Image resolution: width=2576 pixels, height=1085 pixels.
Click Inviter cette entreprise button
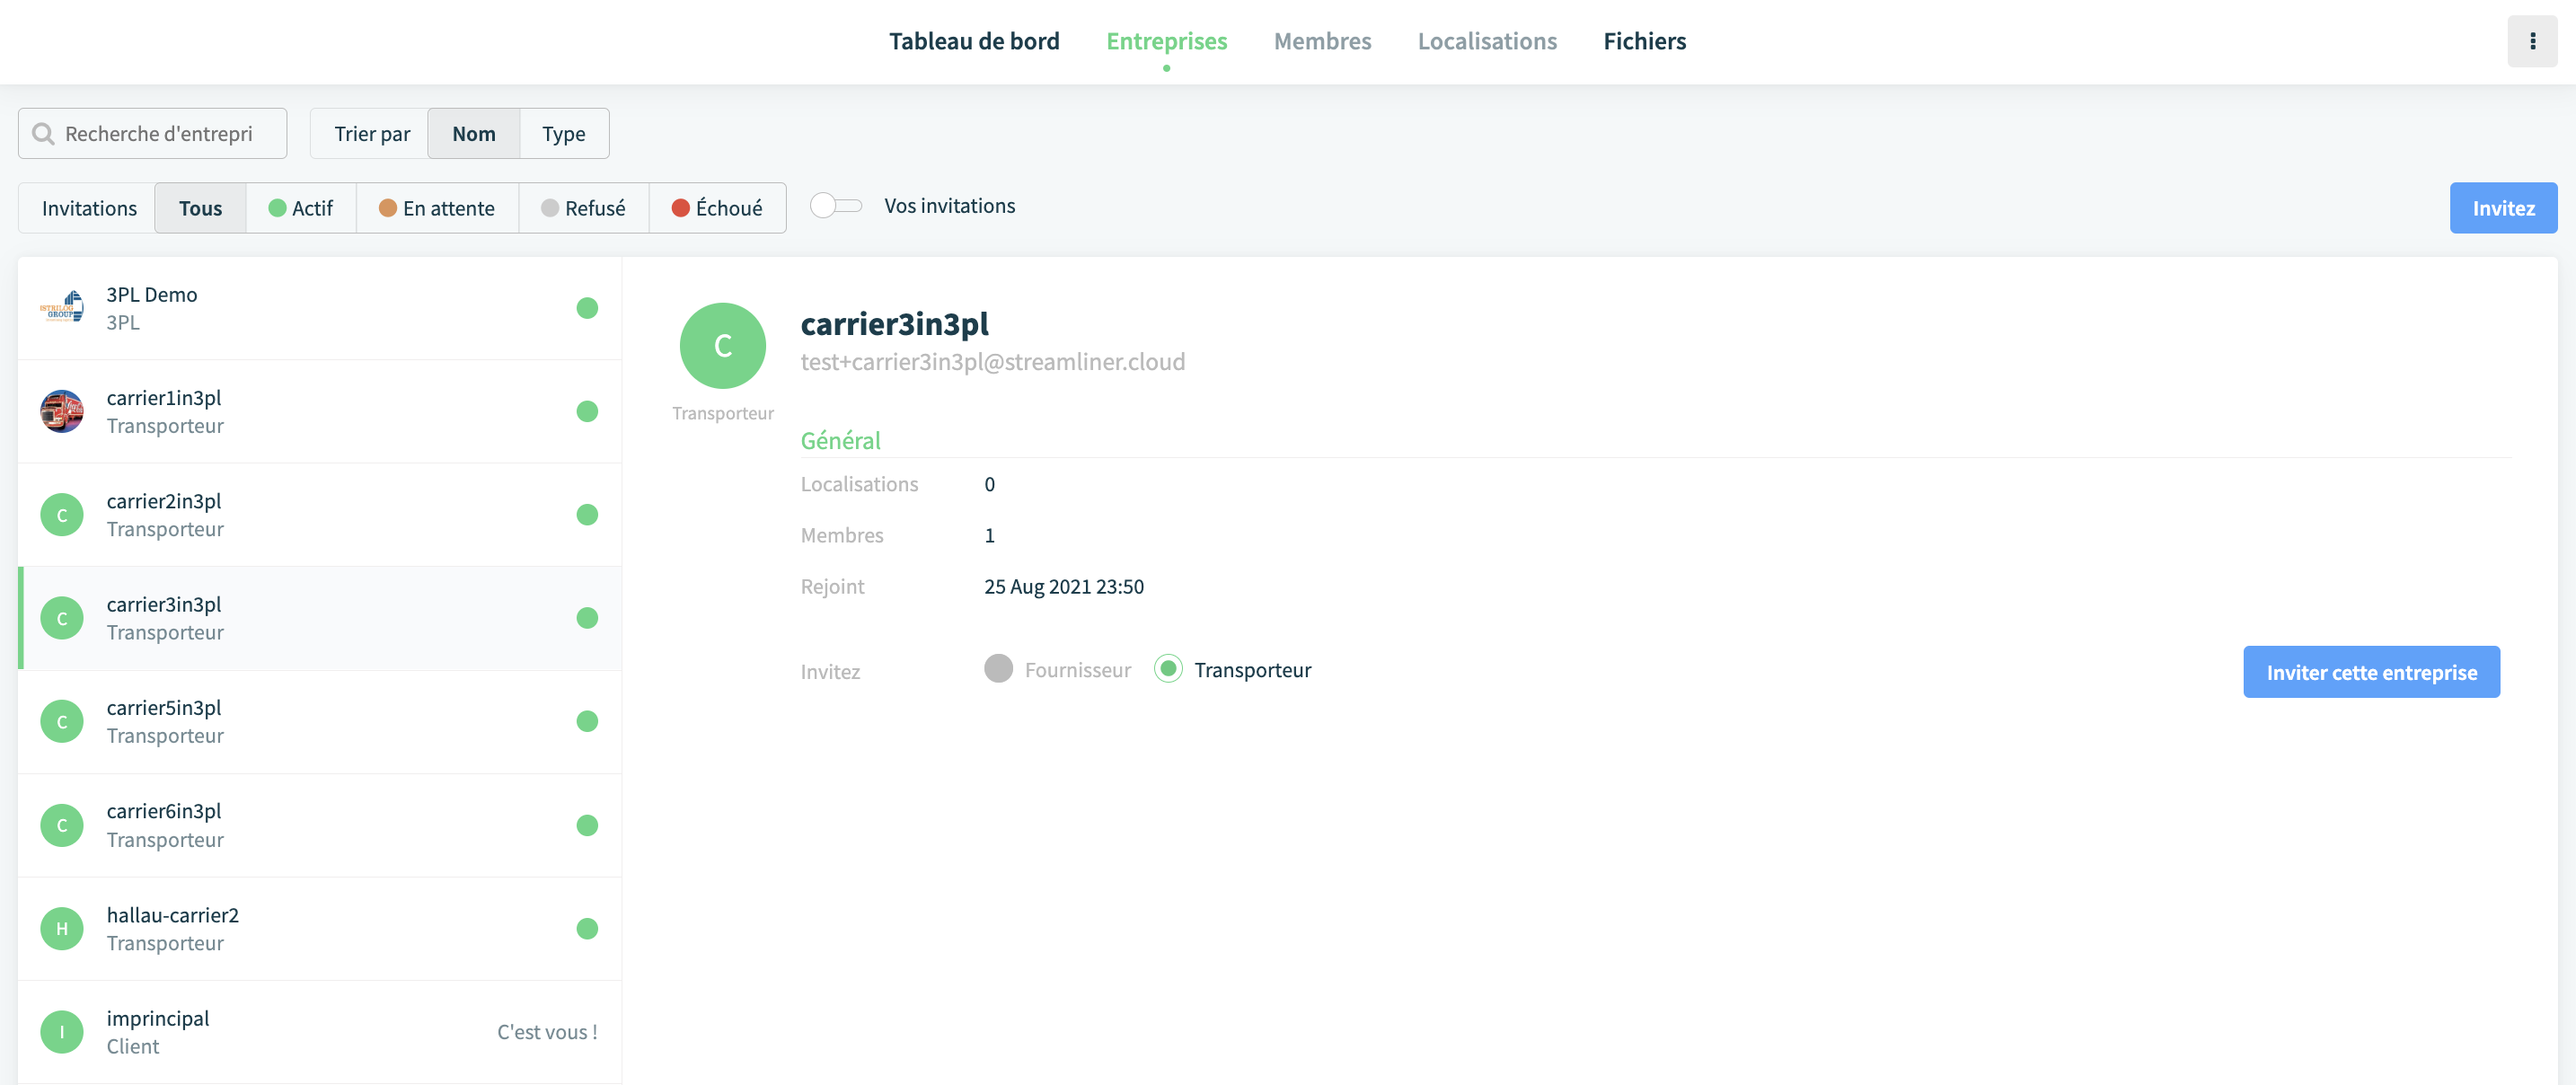pyautogui.click(x=2371, y=672)
